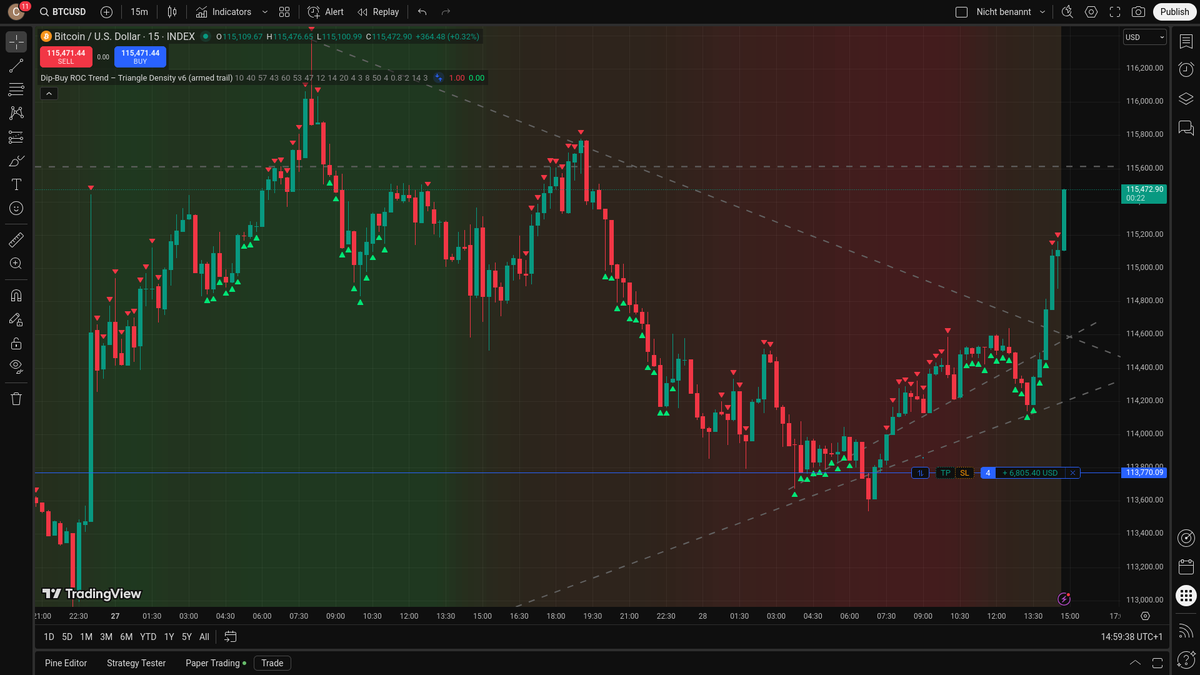Select the 1M time range
1200x675 pixels.
86,637
